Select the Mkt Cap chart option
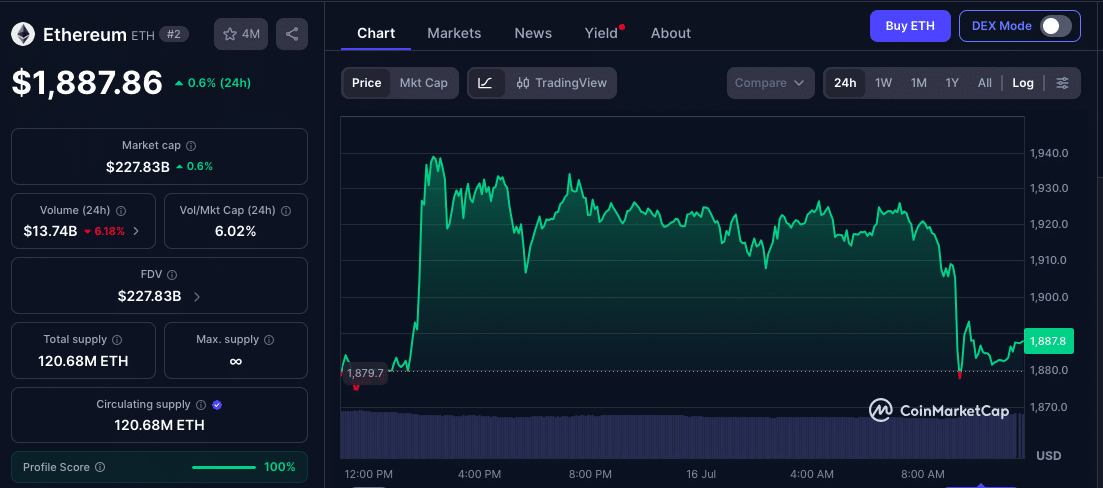Image resolution: width=1103 pixels, height=488 pixels. (423, 83)
